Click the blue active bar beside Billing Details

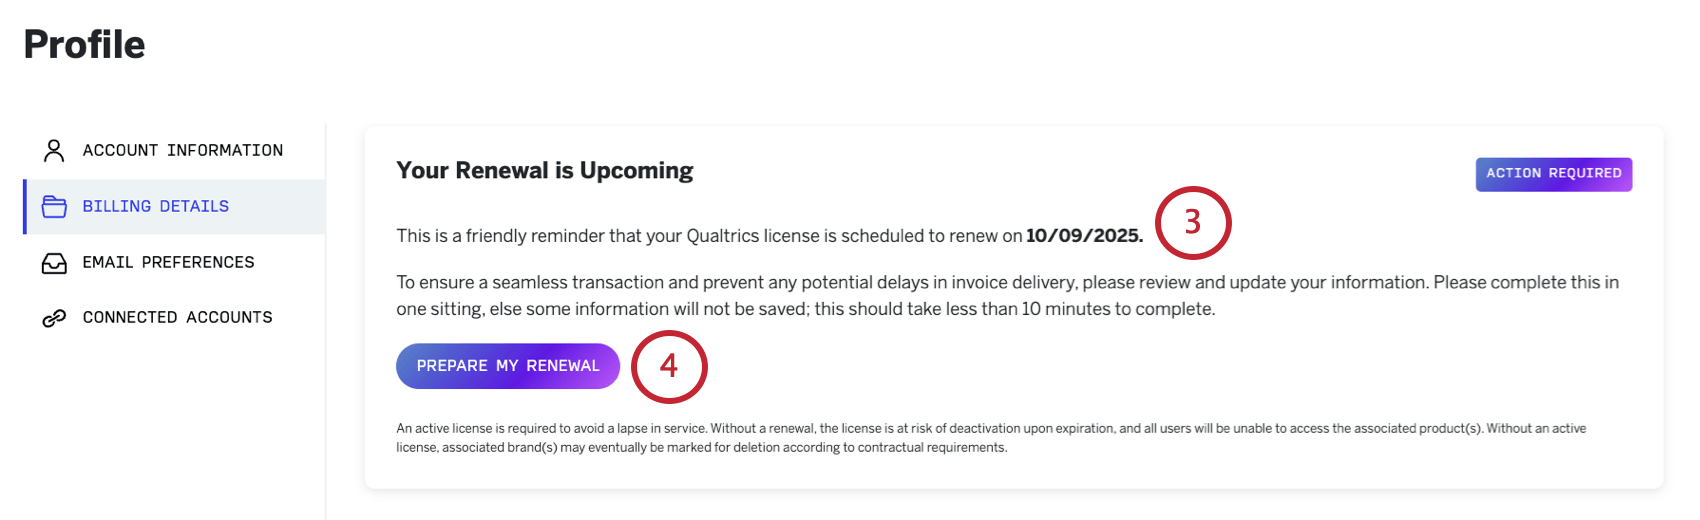(x=25, y=207)
